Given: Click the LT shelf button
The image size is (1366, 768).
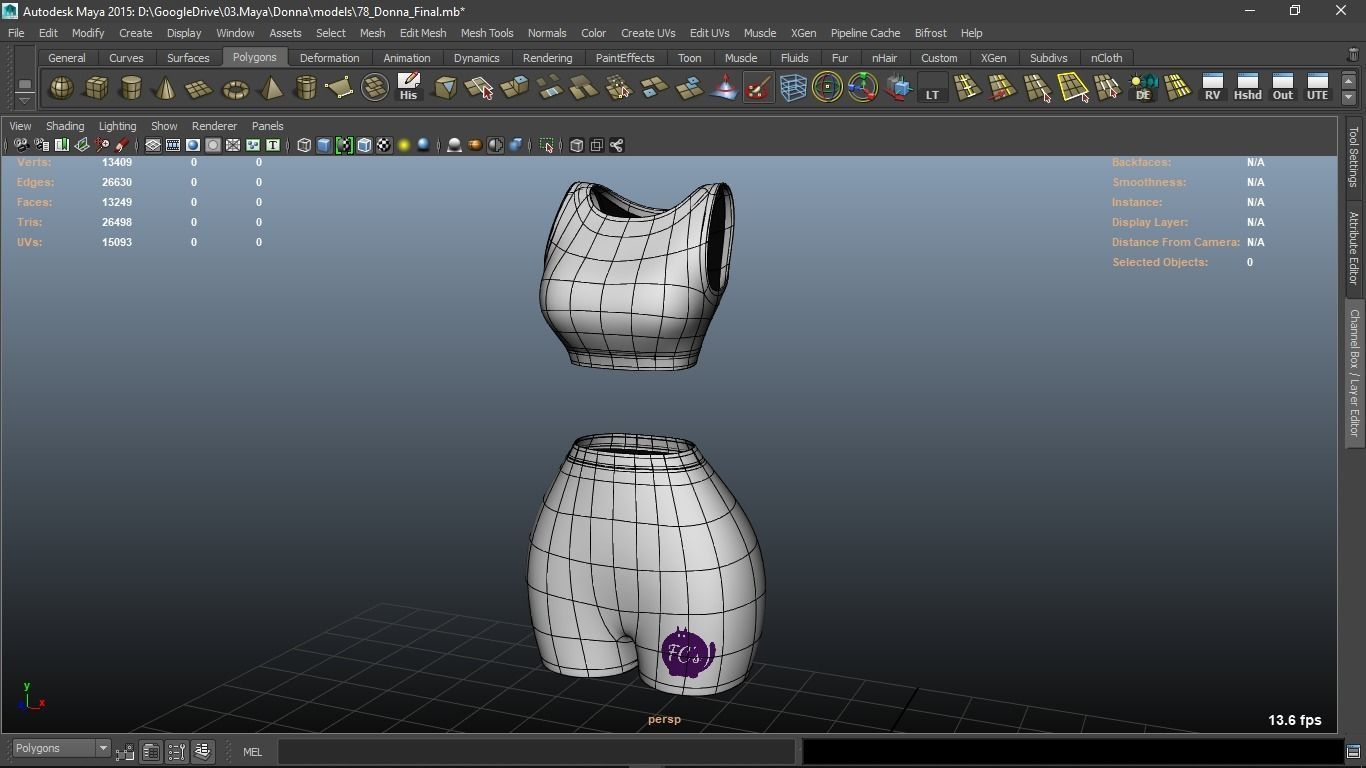Looking at the screenshot, I should (x=932, y=88).
